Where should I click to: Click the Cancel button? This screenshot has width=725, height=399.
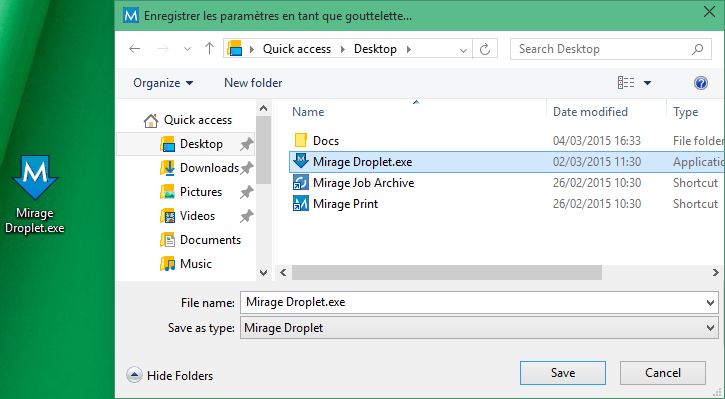tap(663, 373)
